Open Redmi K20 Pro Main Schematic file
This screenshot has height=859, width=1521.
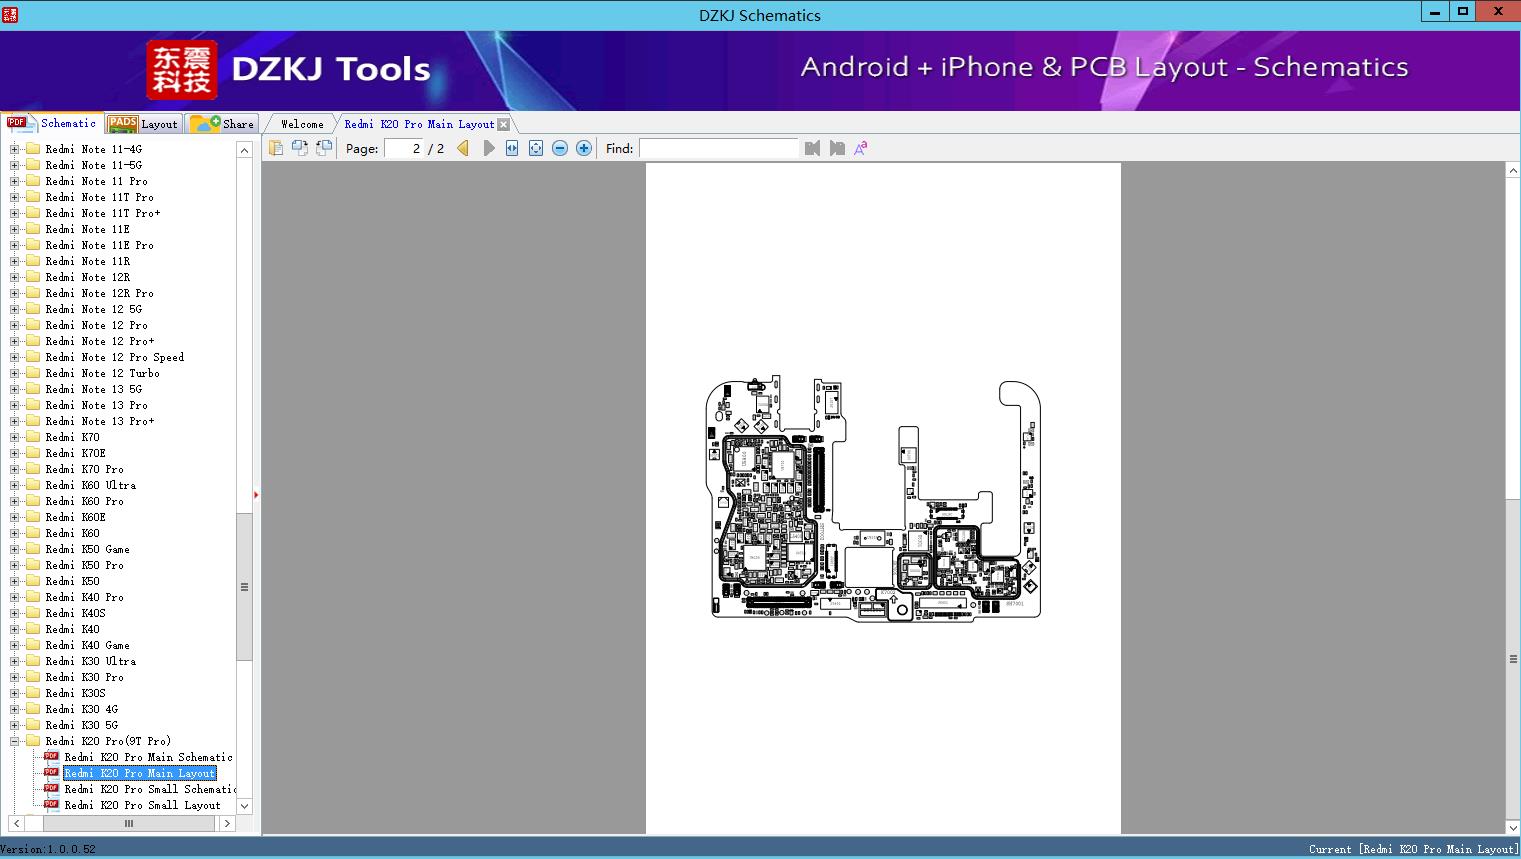148,757
